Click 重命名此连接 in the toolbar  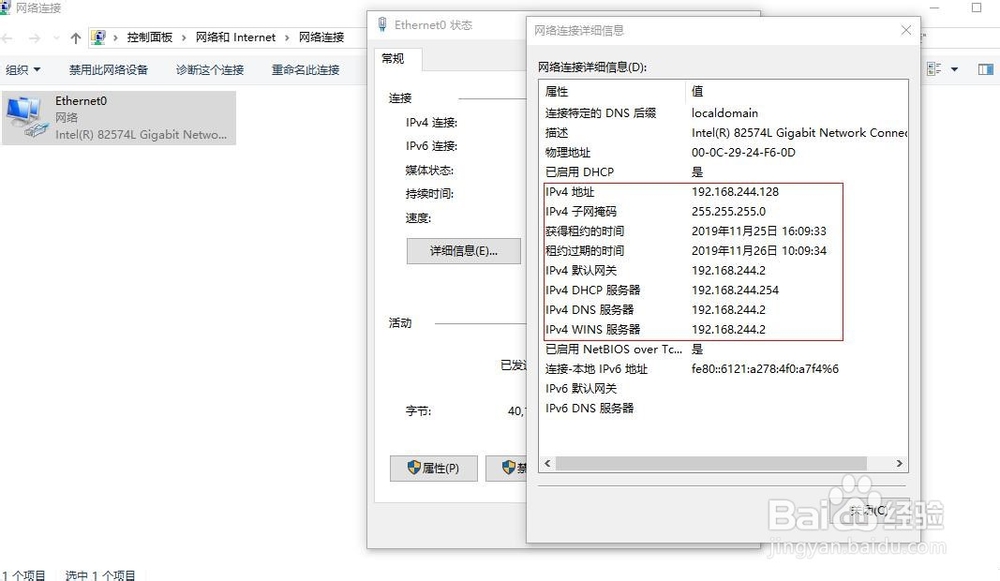[x=305, y=69]
